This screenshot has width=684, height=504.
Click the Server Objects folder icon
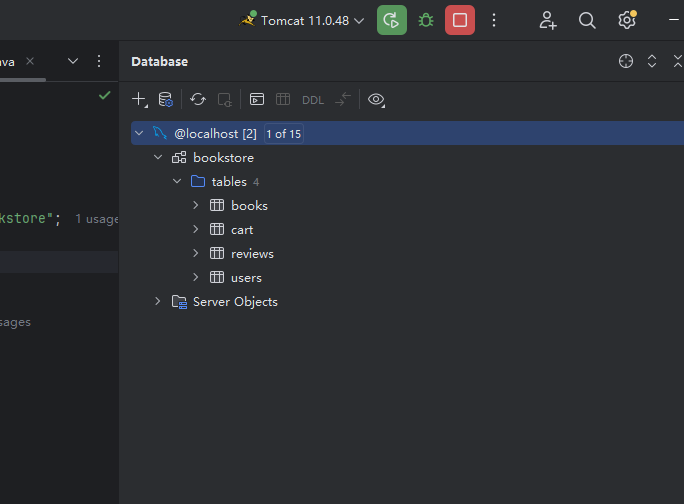pyautogui.click(x=179, y=302)
